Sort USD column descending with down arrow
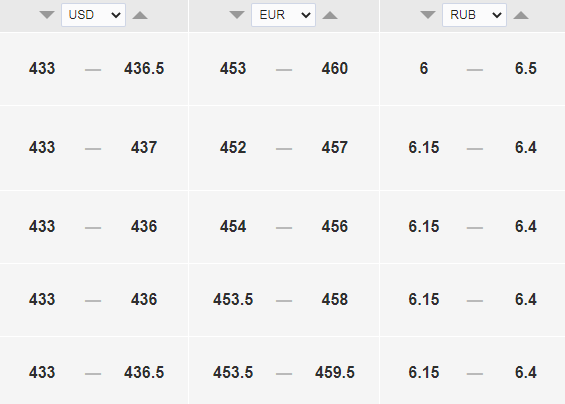Viewport: 565px width, 404px height. point(47,15)
